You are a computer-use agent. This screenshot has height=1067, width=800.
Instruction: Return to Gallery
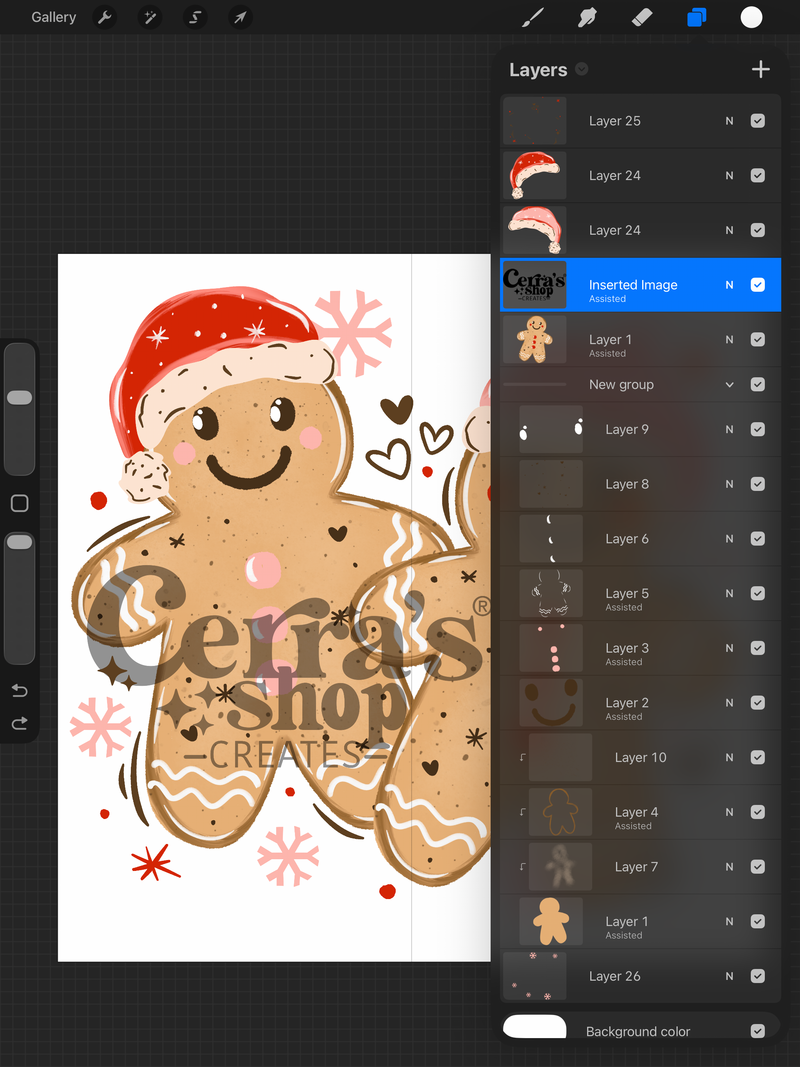(x=54, y=17)
